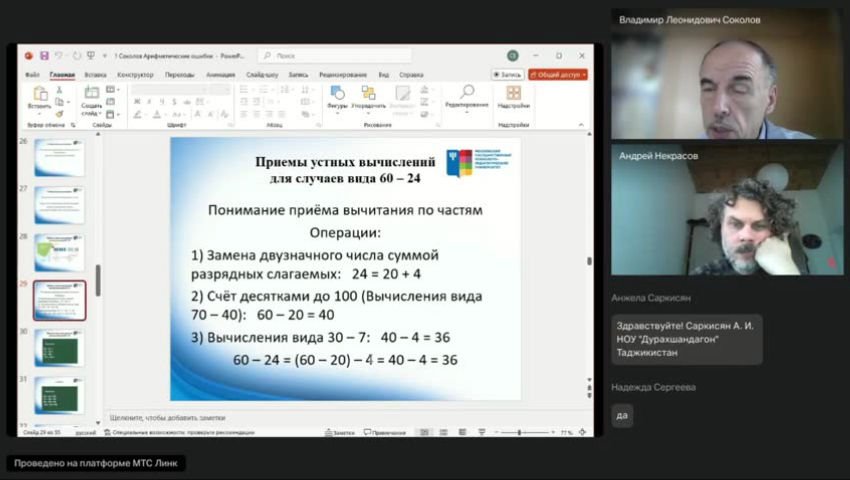Open the Переходы ribbon tab
Viewport: 850px width, 480px height.
179,75
